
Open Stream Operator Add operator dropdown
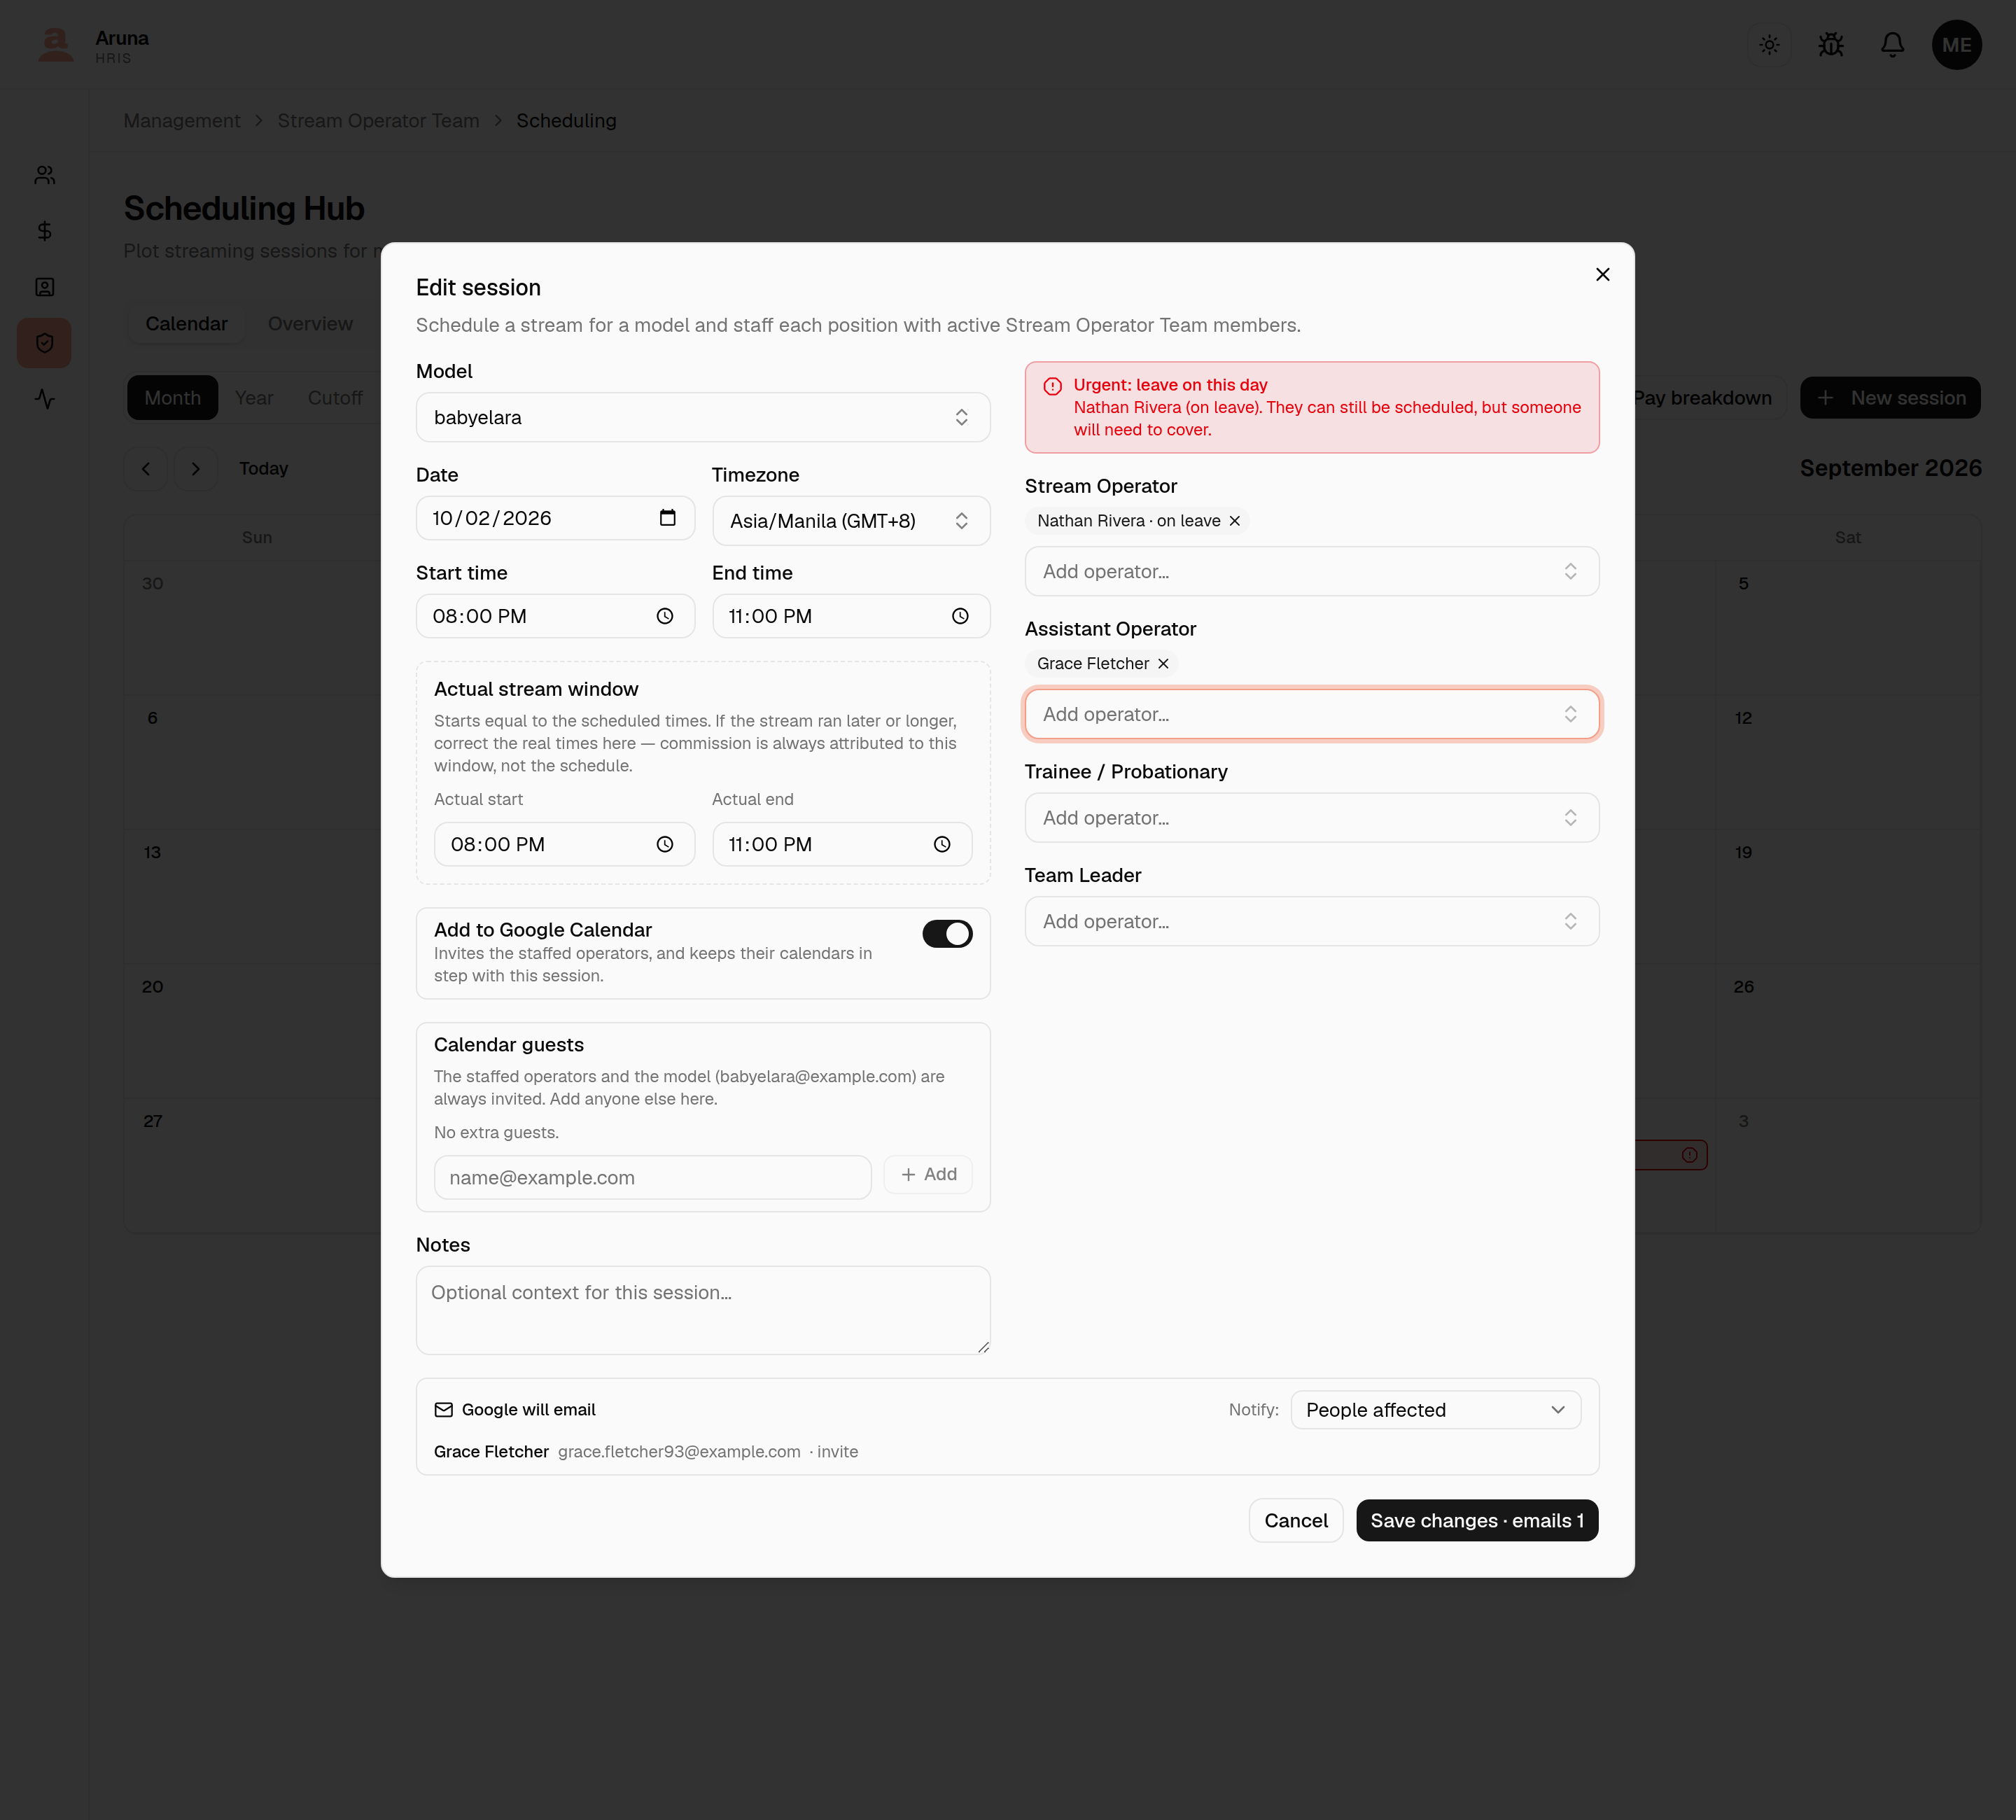click(1311, 571)
